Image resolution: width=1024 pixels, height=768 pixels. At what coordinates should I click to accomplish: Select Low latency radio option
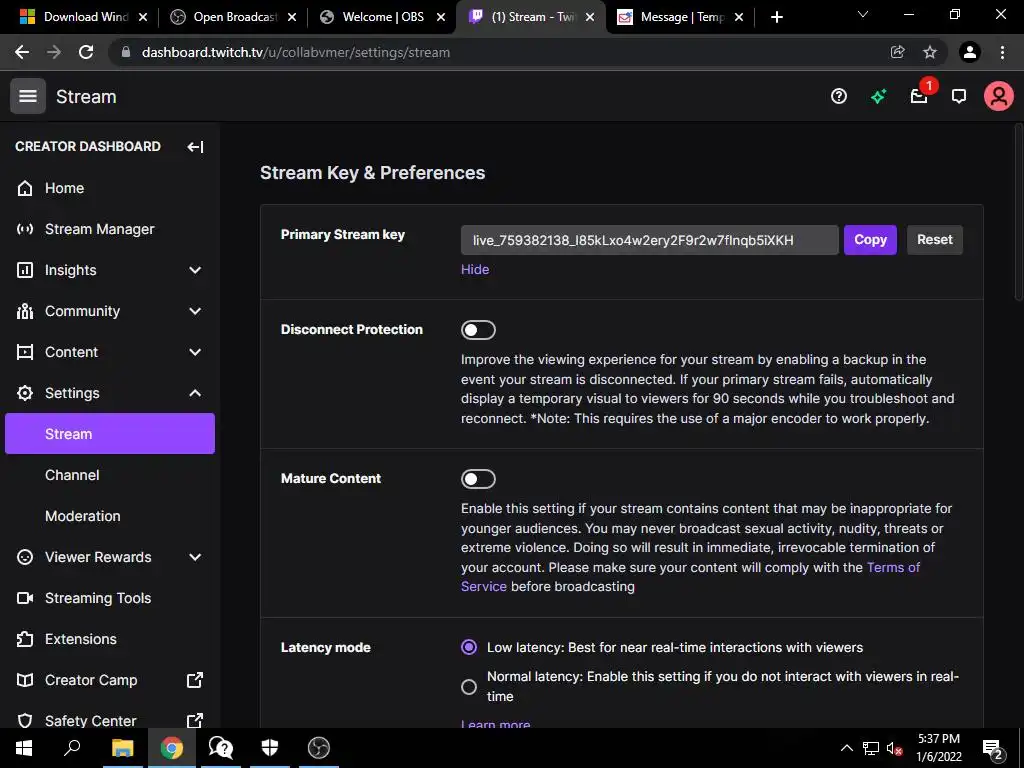point(469,647)
